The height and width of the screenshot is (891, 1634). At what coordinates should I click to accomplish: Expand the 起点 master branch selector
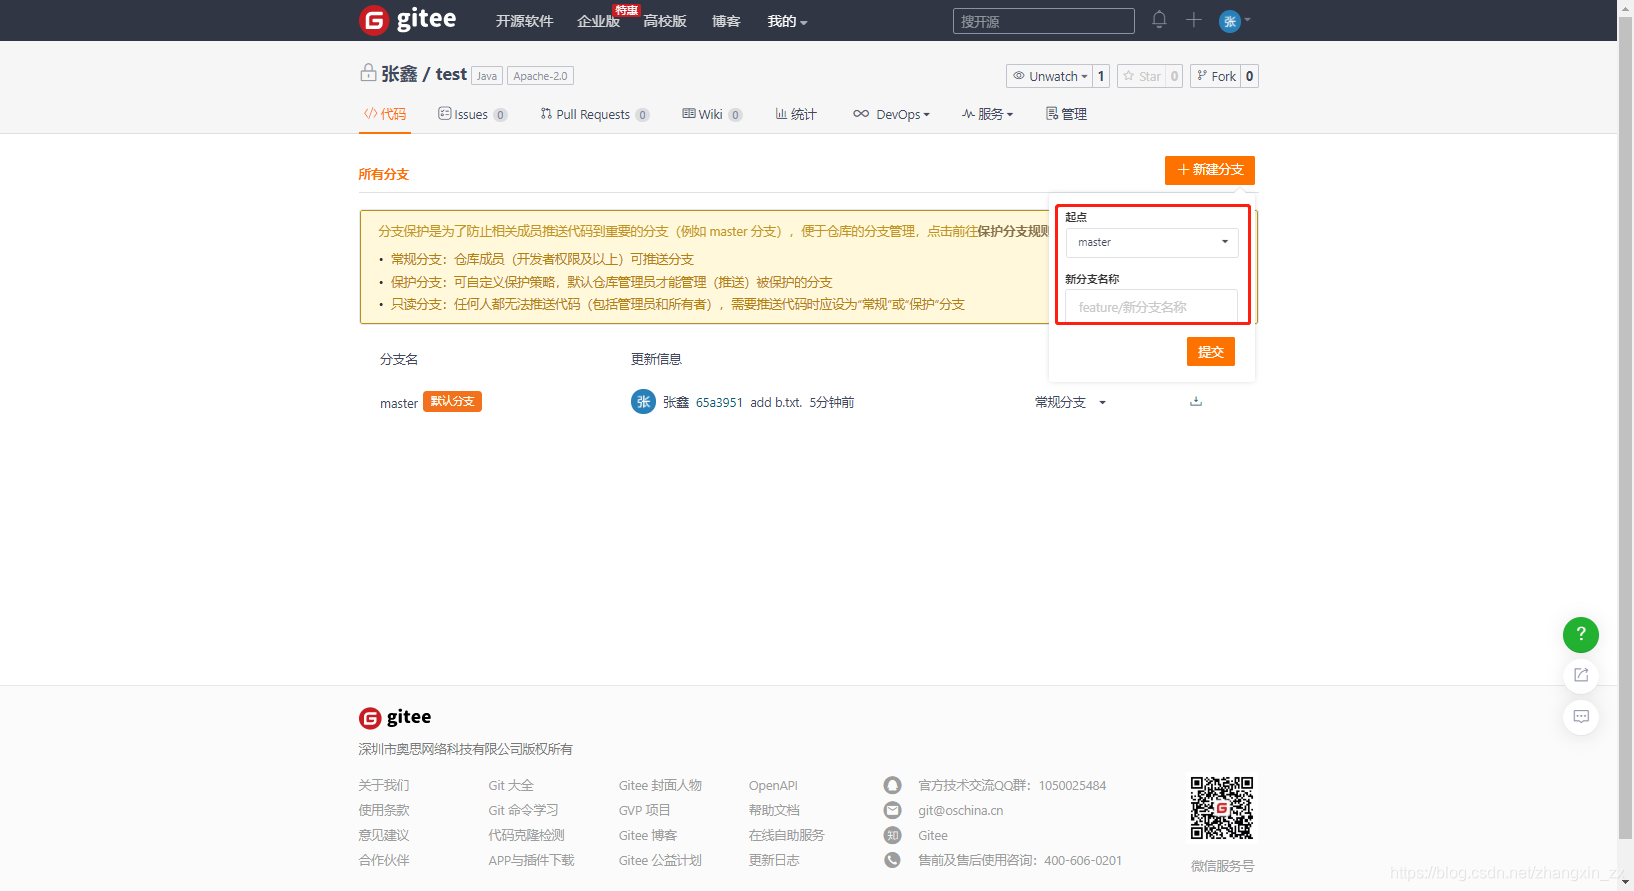pos(1152,243)
